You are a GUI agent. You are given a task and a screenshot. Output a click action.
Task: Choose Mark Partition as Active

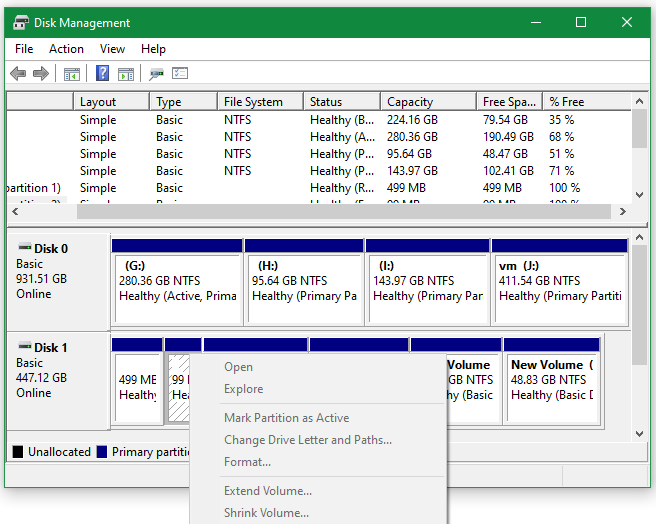318,418
